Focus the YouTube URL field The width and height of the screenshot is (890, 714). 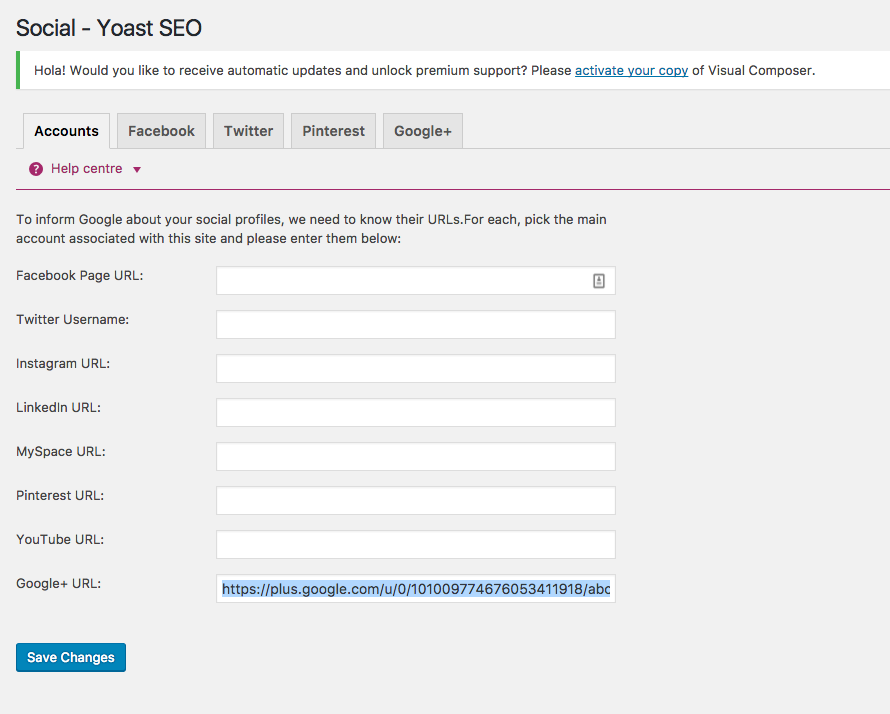point(416,545)
